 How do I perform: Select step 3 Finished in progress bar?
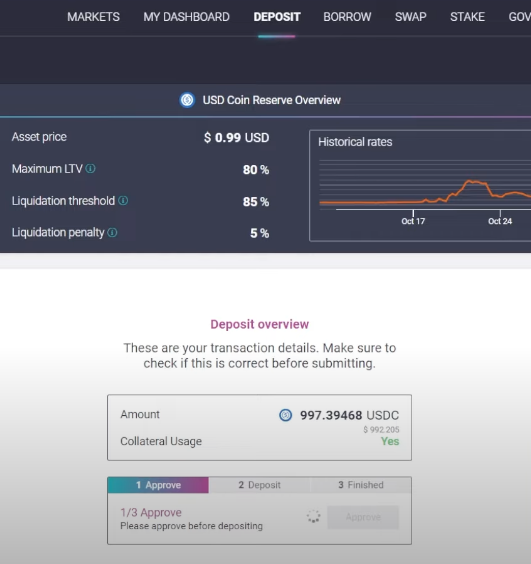pos(360,485)
